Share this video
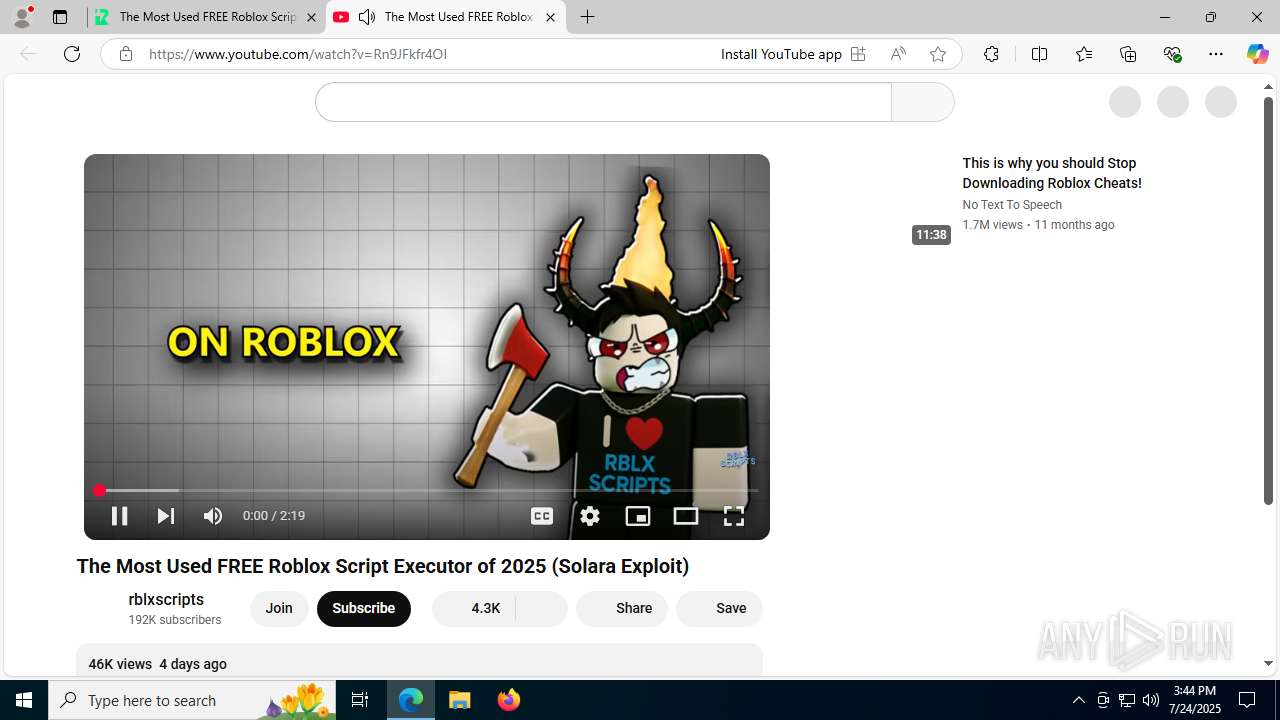1280x720 pixels. point(622,608)
